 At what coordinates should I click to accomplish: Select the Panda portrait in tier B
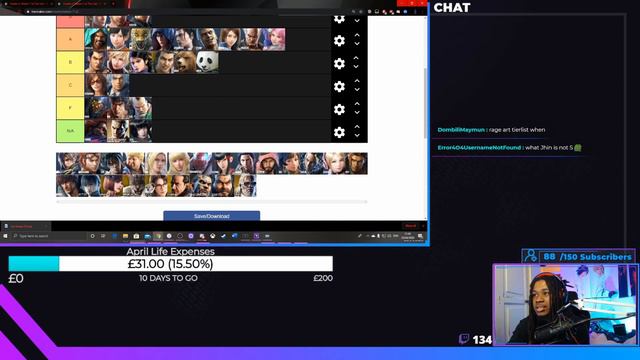point(207,62)
